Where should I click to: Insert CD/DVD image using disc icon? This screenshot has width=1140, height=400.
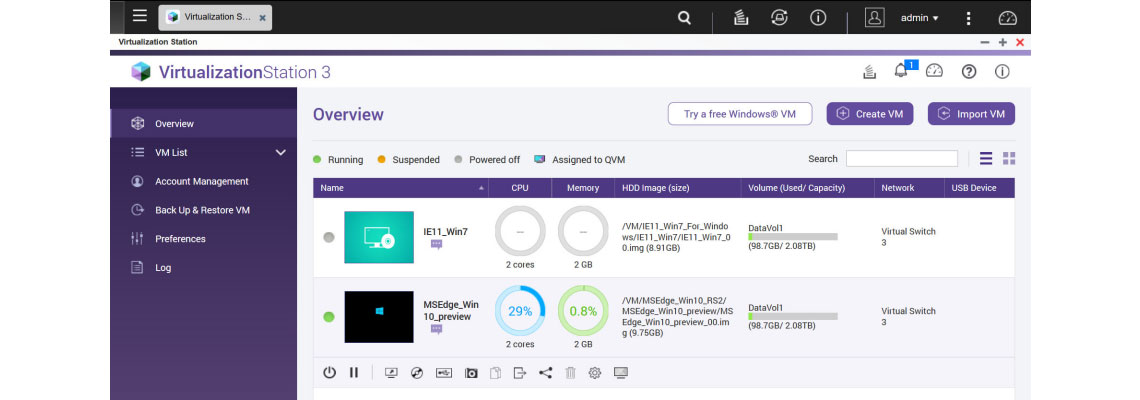coord(417,373)
